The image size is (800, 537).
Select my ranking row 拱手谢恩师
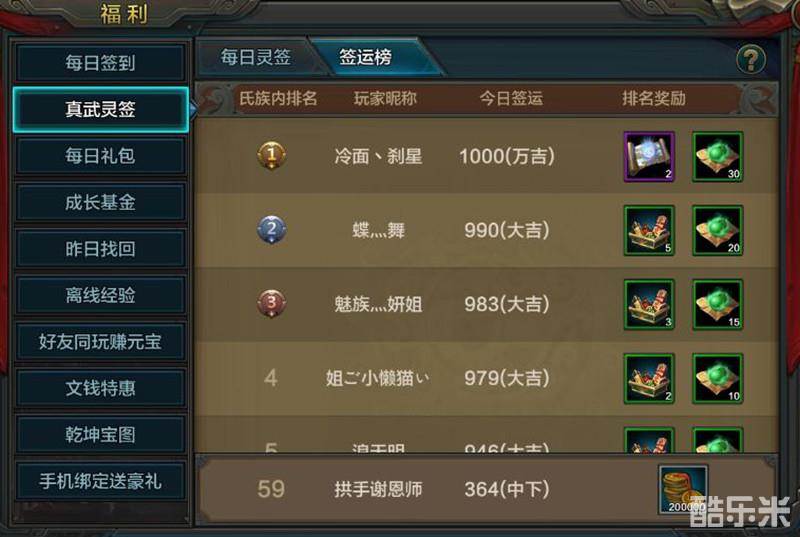tap(486, 489)
